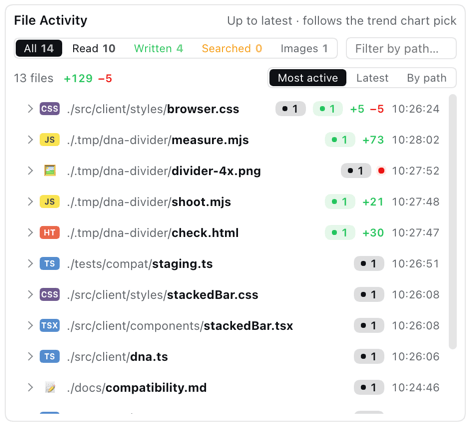Click the 10:24:46 timestamp

click(416, 387)
